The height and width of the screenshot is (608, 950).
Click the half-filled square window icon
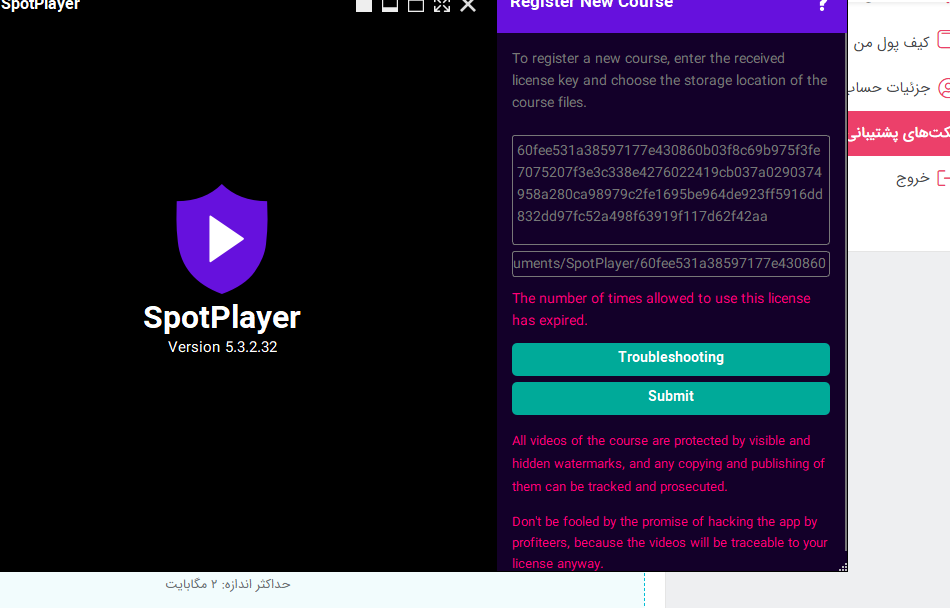(390, 5)
